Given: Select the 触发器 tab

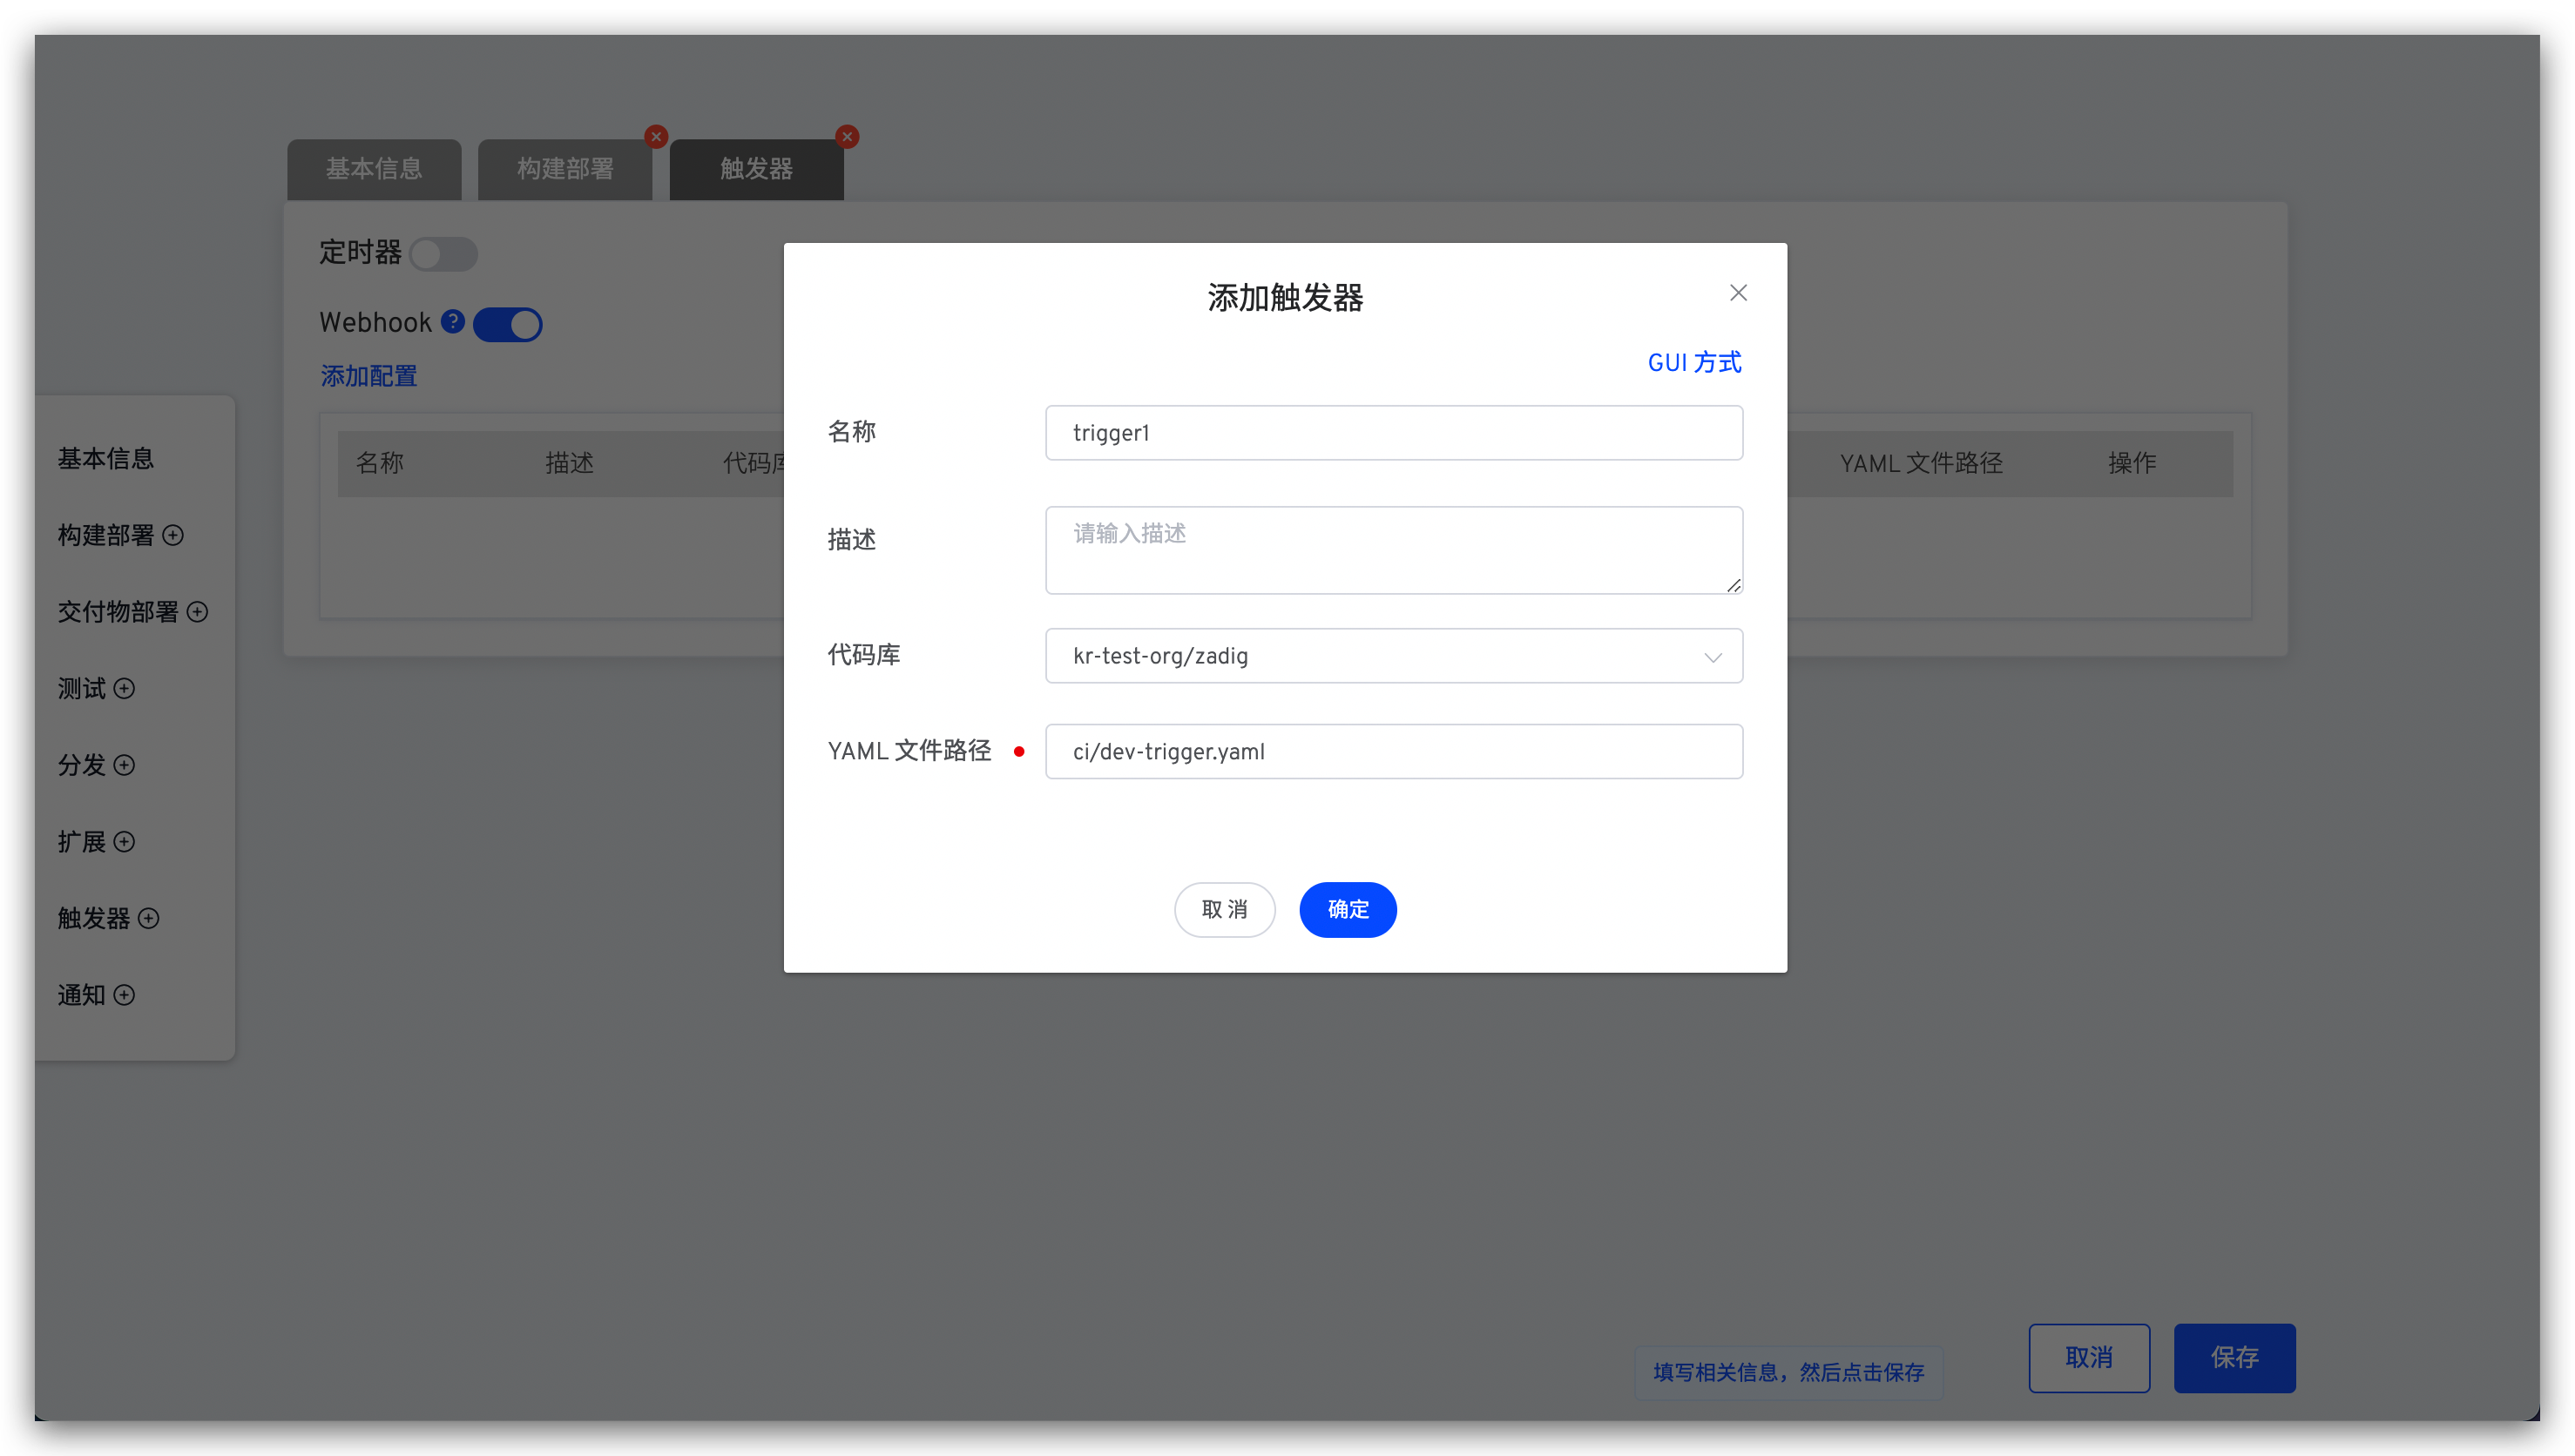Looking at the screenshot, I should coord(756,169).
